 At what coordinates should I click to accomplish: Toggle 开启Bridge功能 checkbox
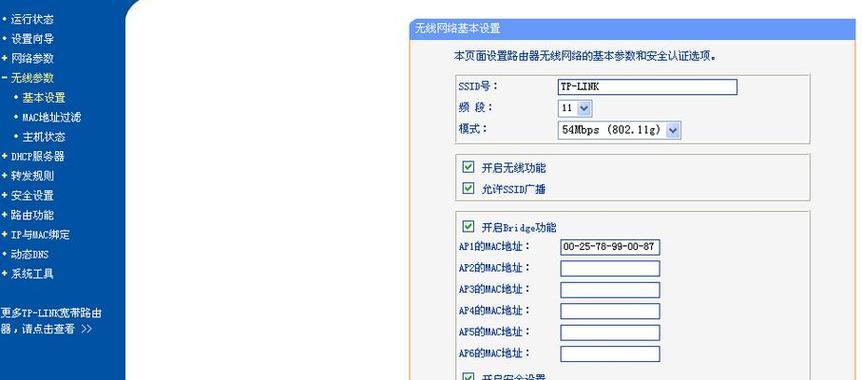coord(468,226)
